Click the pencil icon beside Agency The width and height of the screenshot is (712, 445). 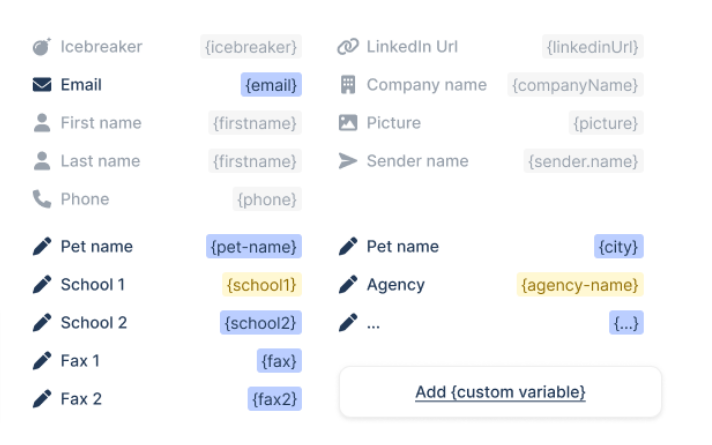pos(348,285)
